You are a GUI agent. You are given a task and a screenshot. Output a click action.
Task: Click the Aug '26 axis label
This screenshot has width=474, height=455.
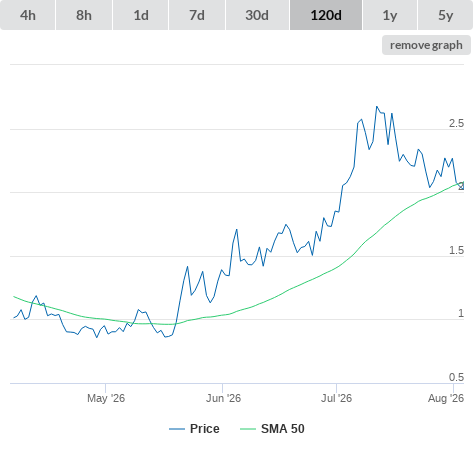(446, 398)
